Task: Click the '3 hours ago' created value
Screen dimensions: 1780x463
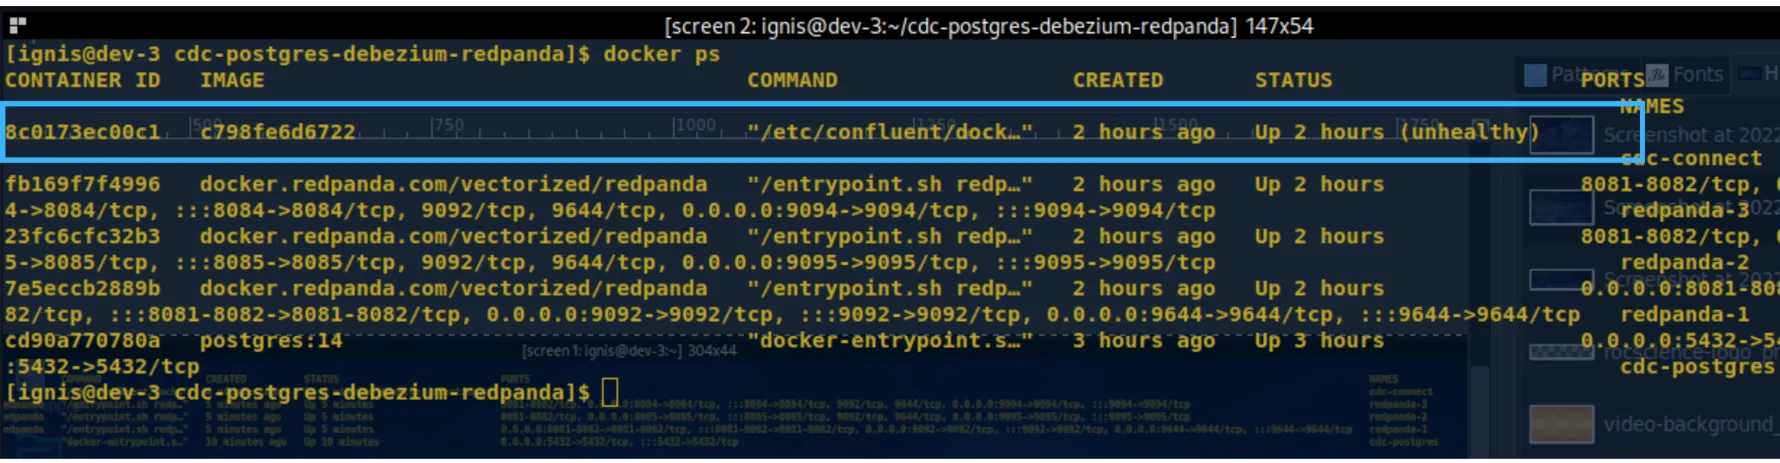Action: click(x=1144, y=340)
